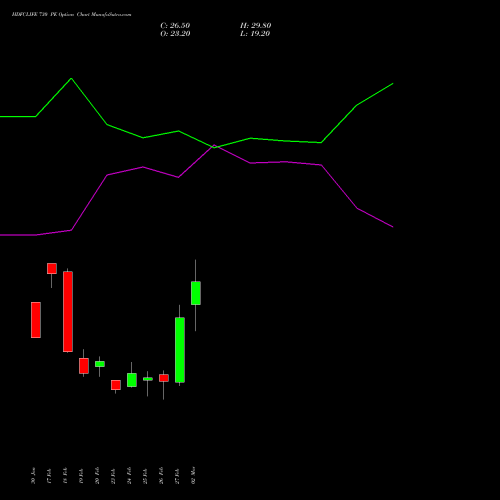Viewport: 500px width, 500px height.
Task: Click the red candlestick for 19 Feb
Action: tap(84, 366)
